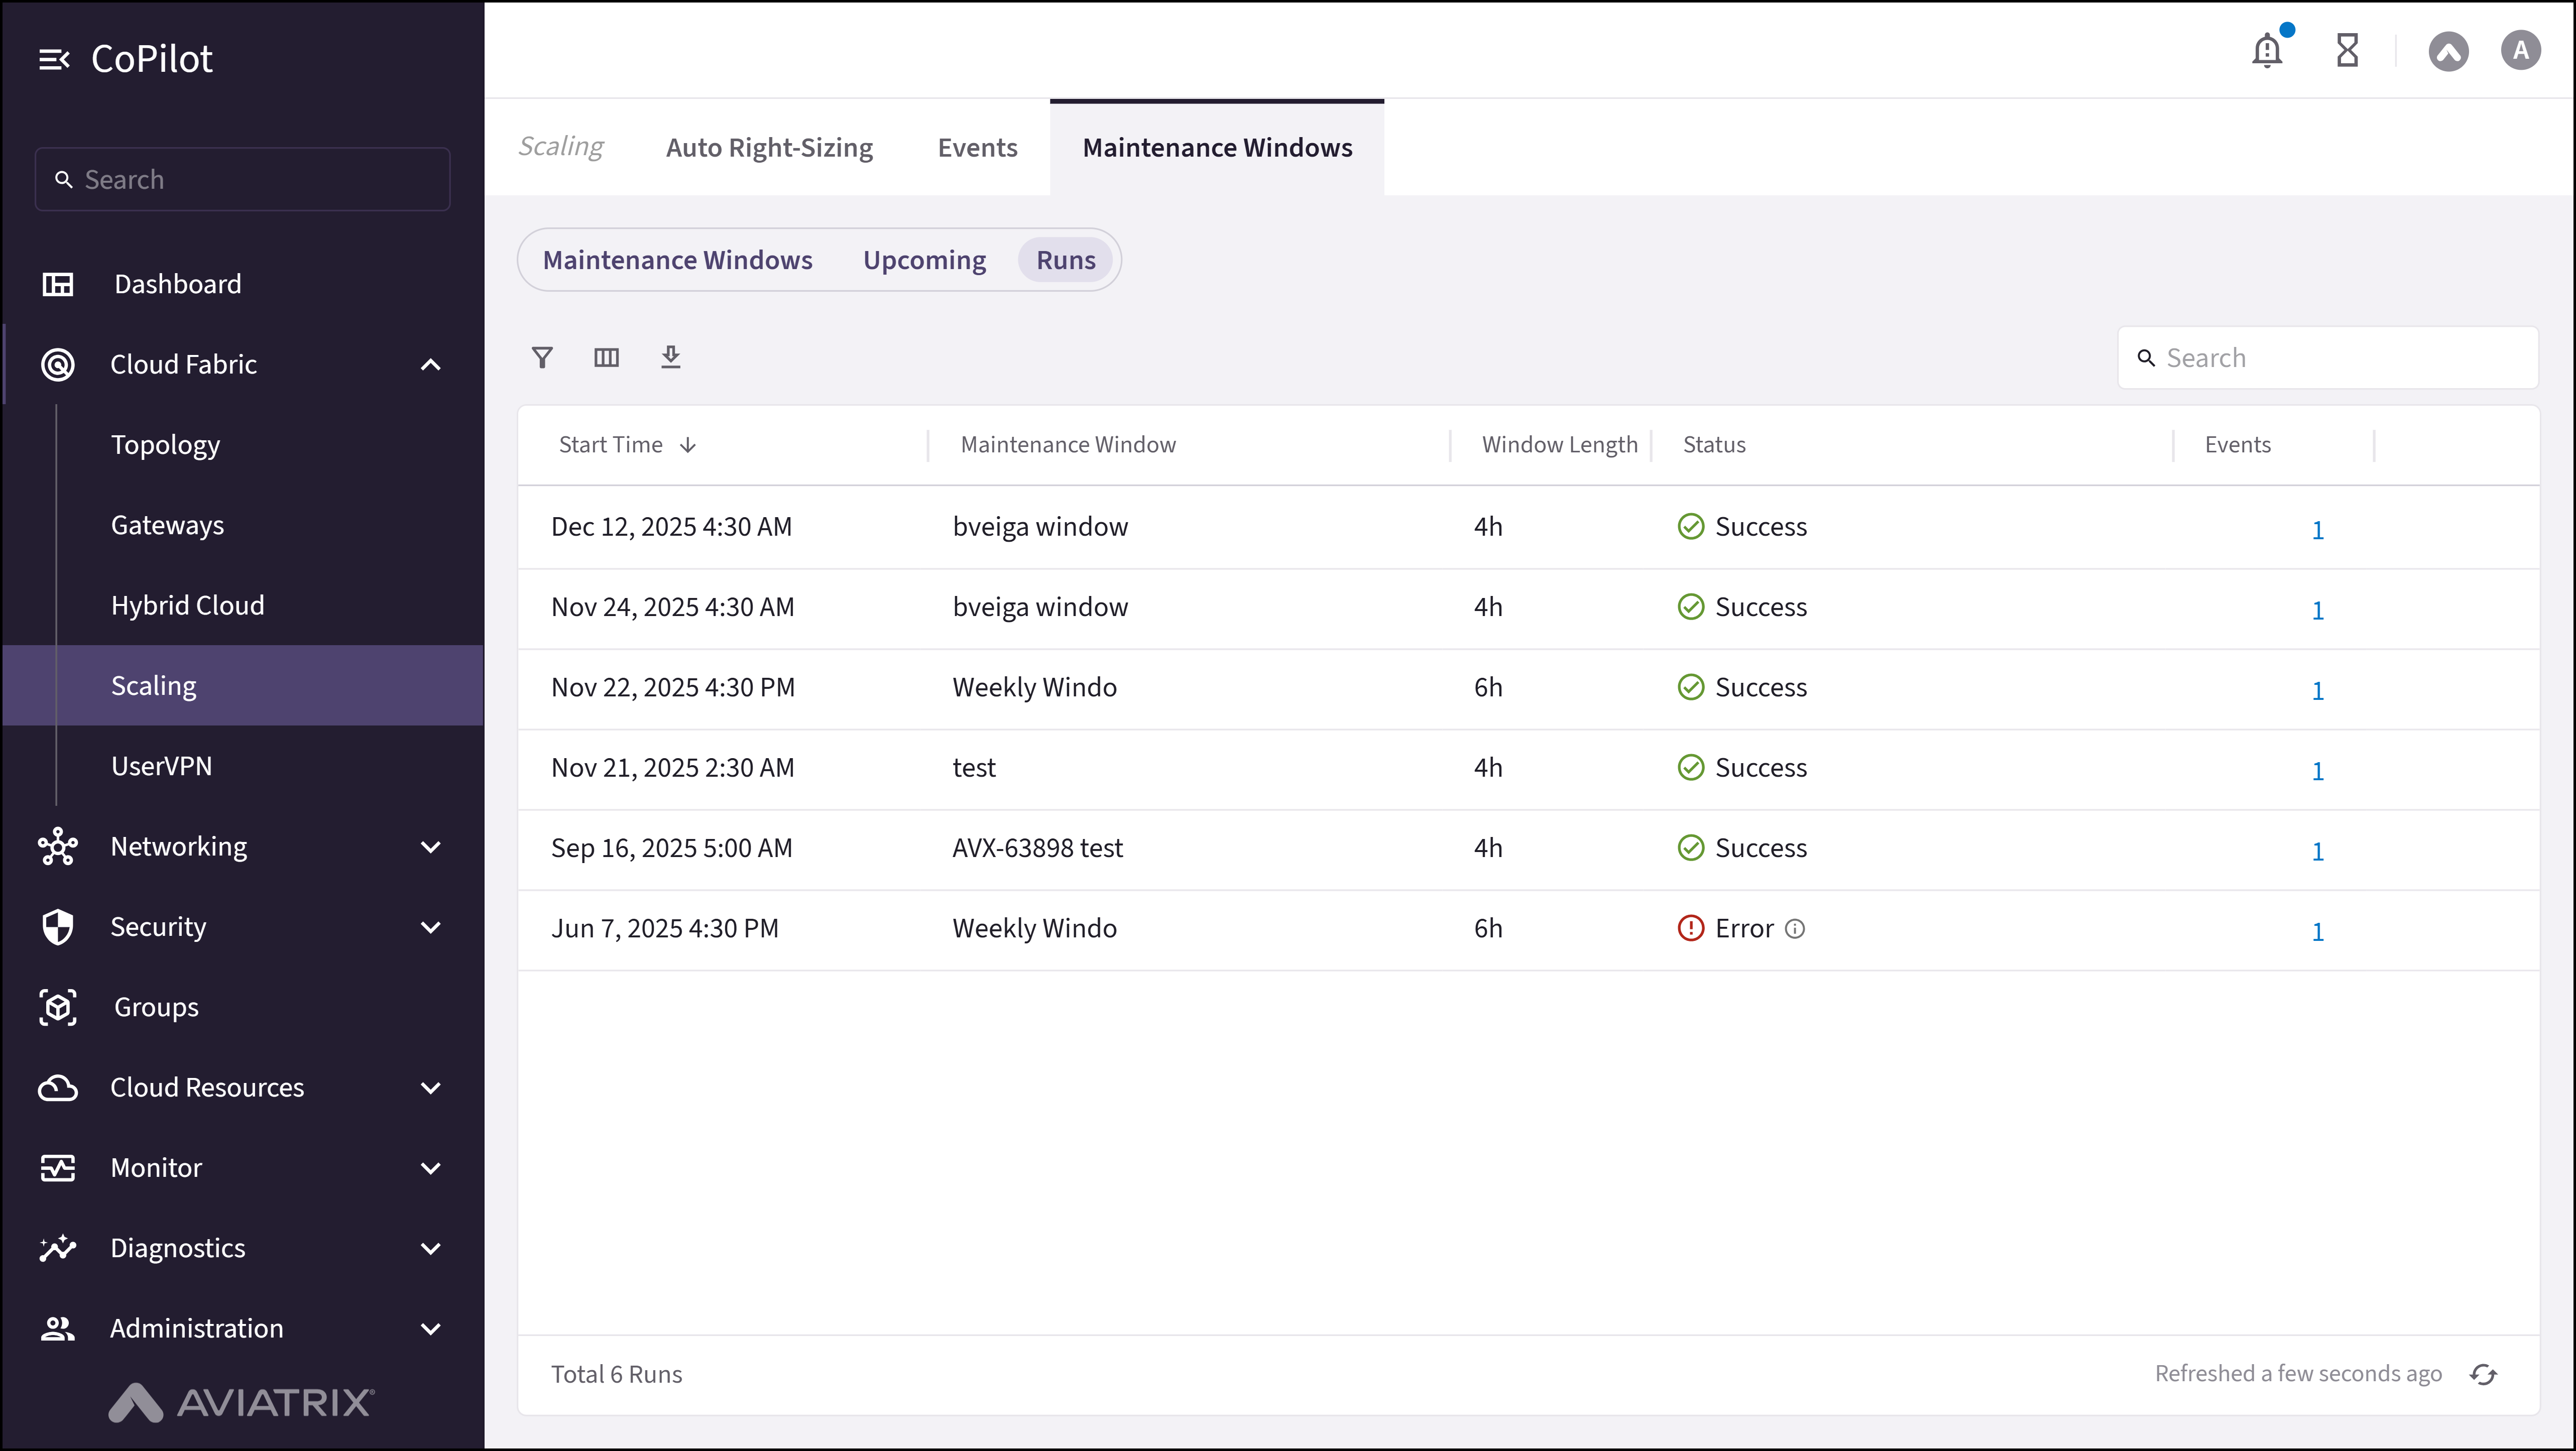Screen dimensions: 2576x1451
Task: Click the refresh icon at table bottom
Action: [2483, 1374]
